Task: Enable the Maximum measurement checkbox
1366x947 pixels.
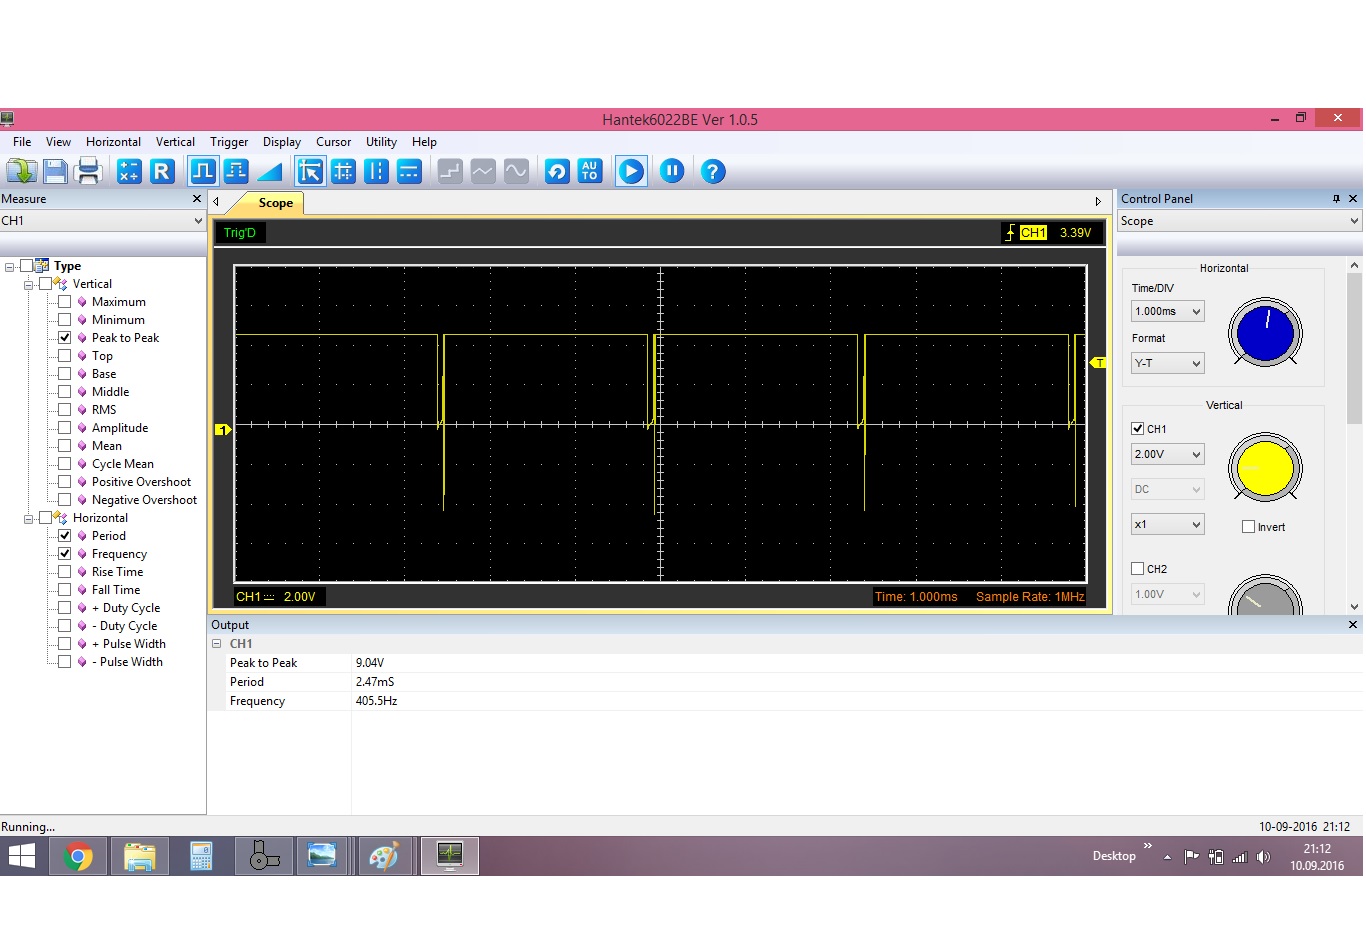Action: coord(65,302)
